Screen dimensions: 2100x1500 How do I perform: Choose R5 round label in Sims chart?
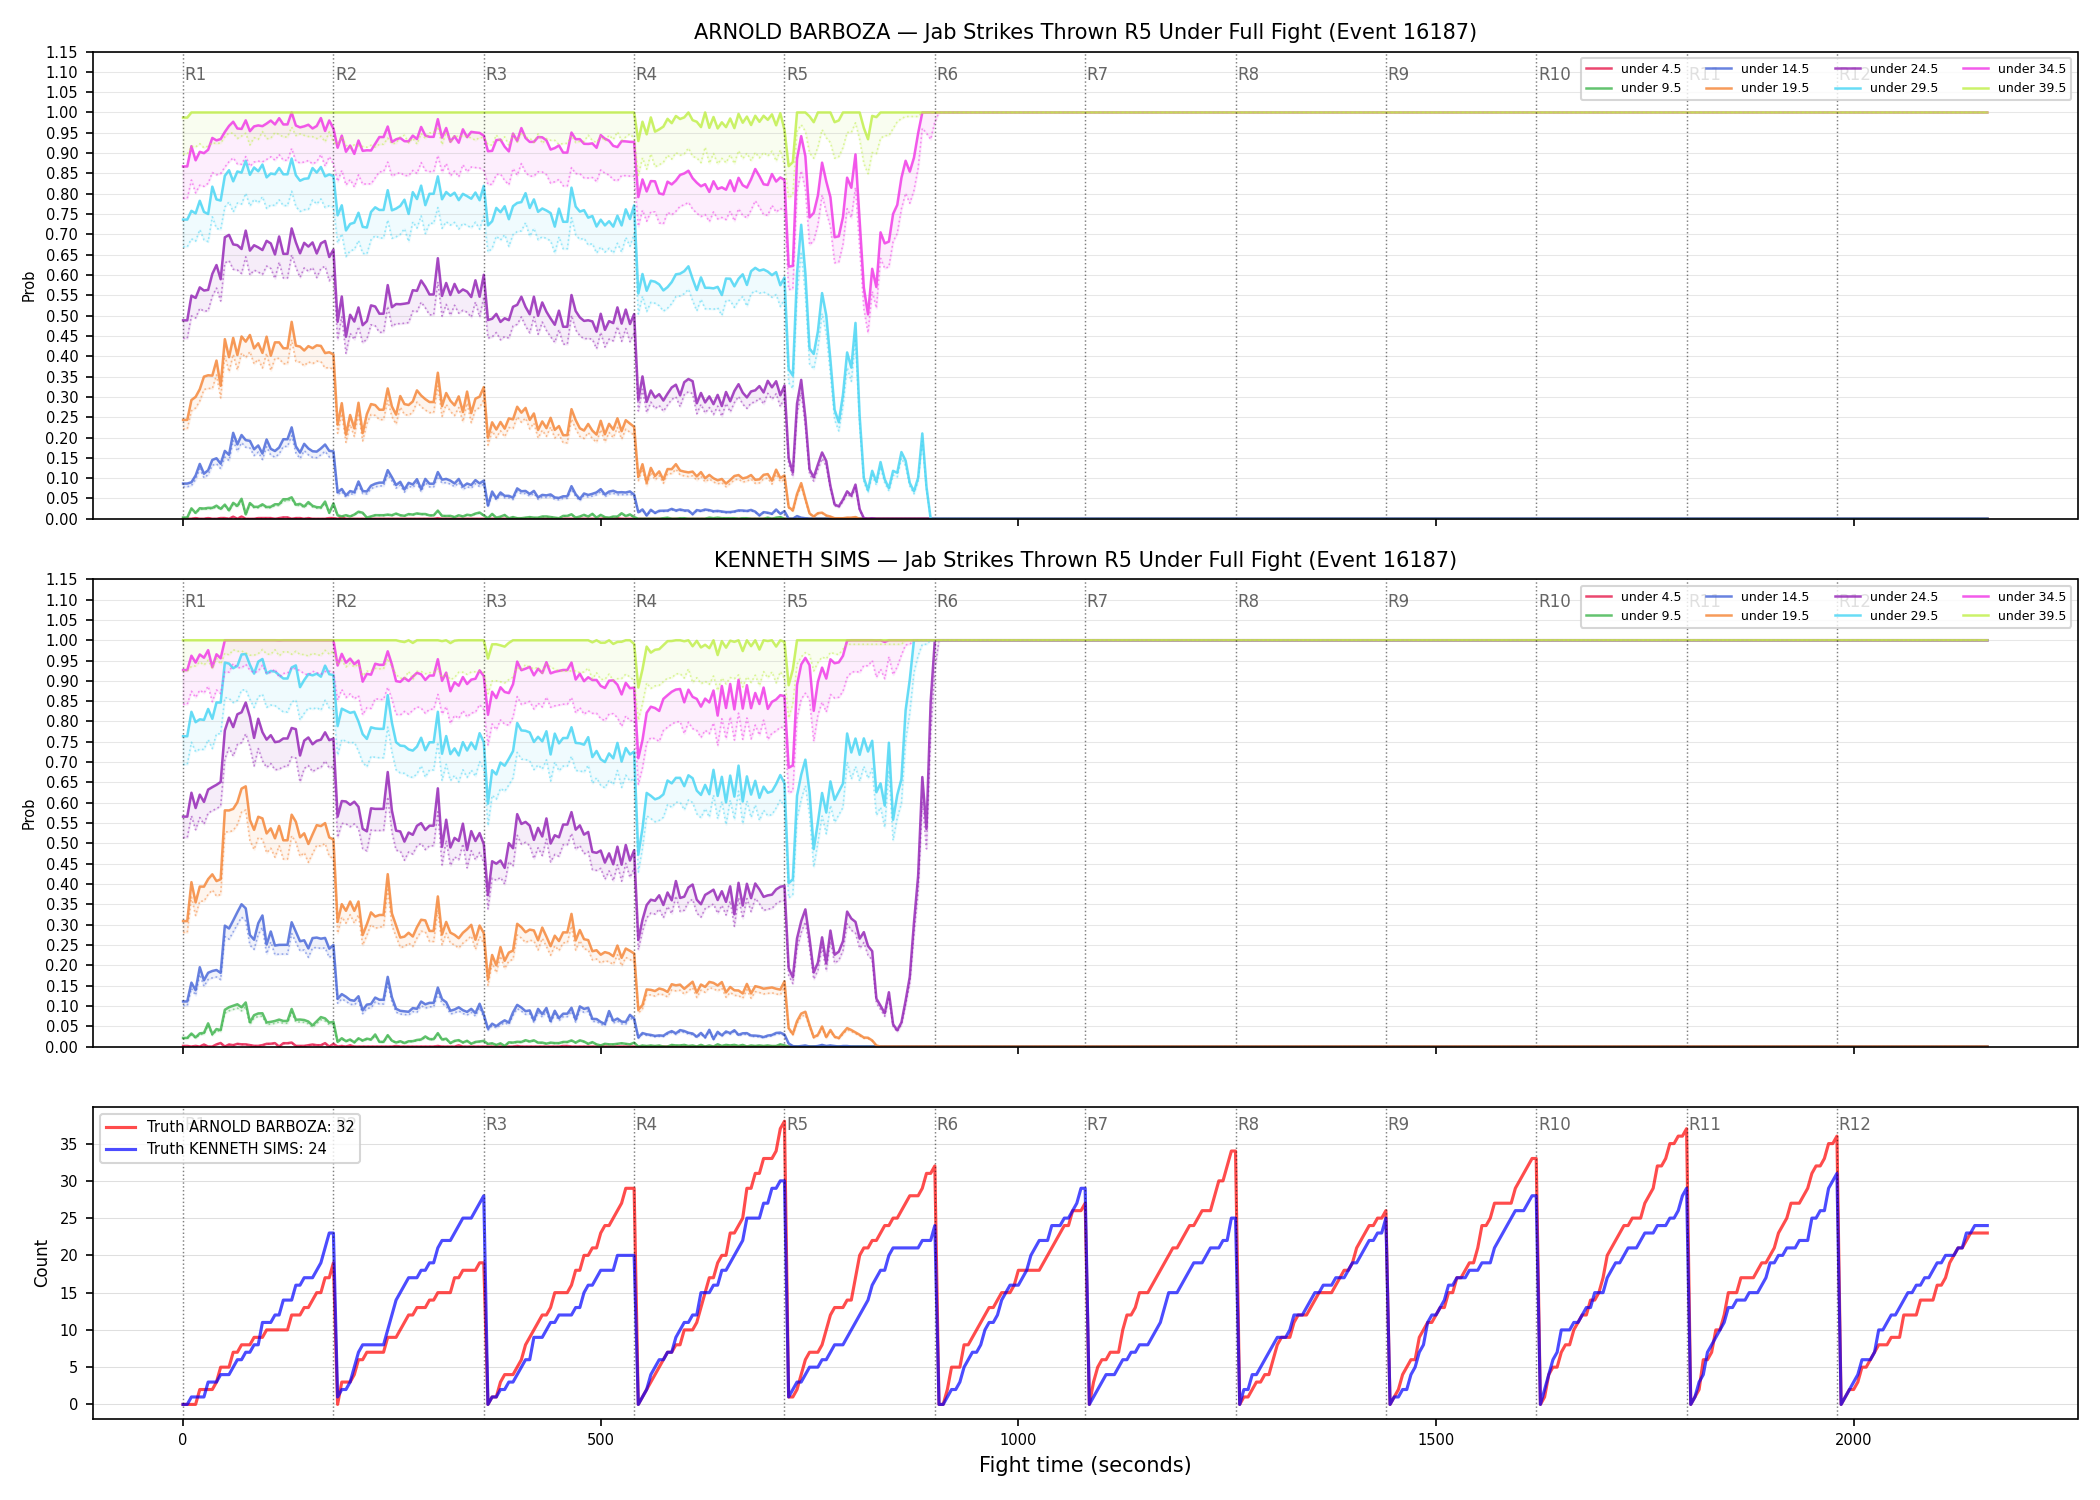pyautogui.click(x=797, y=601)
